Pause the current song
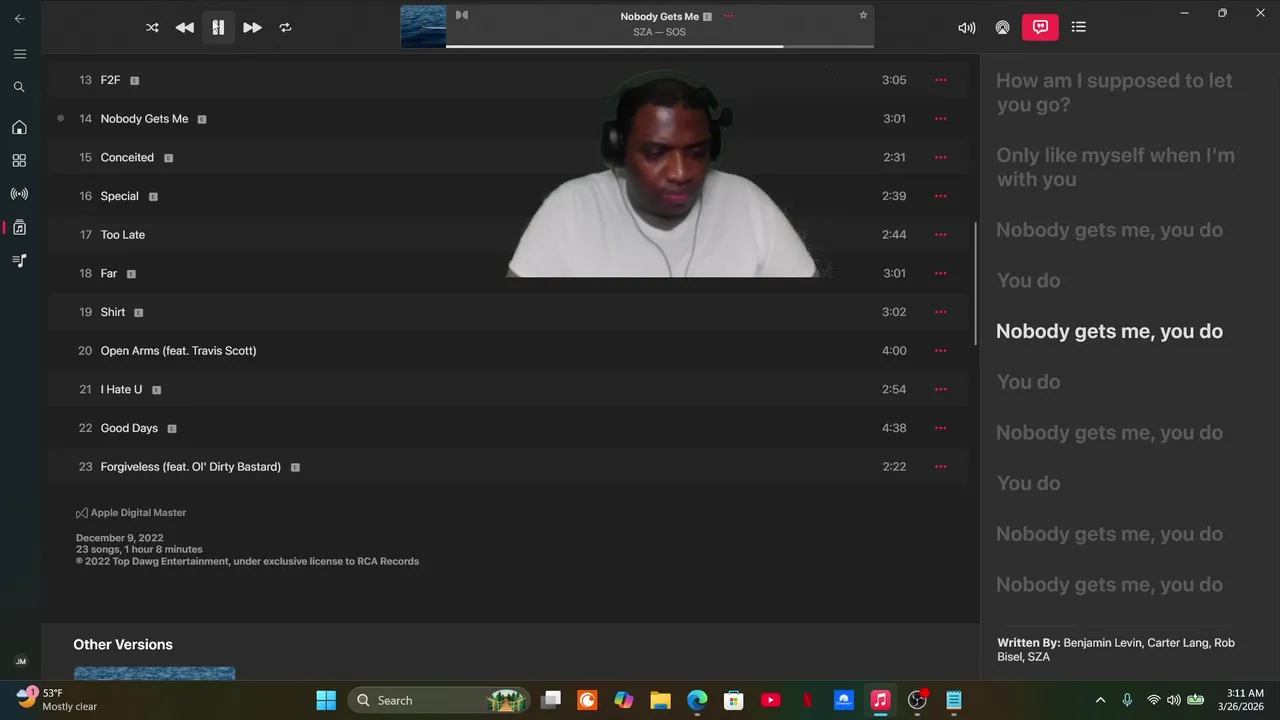Image resolution: width=1280 pixels, height=720 pixels. pos(218,28)
